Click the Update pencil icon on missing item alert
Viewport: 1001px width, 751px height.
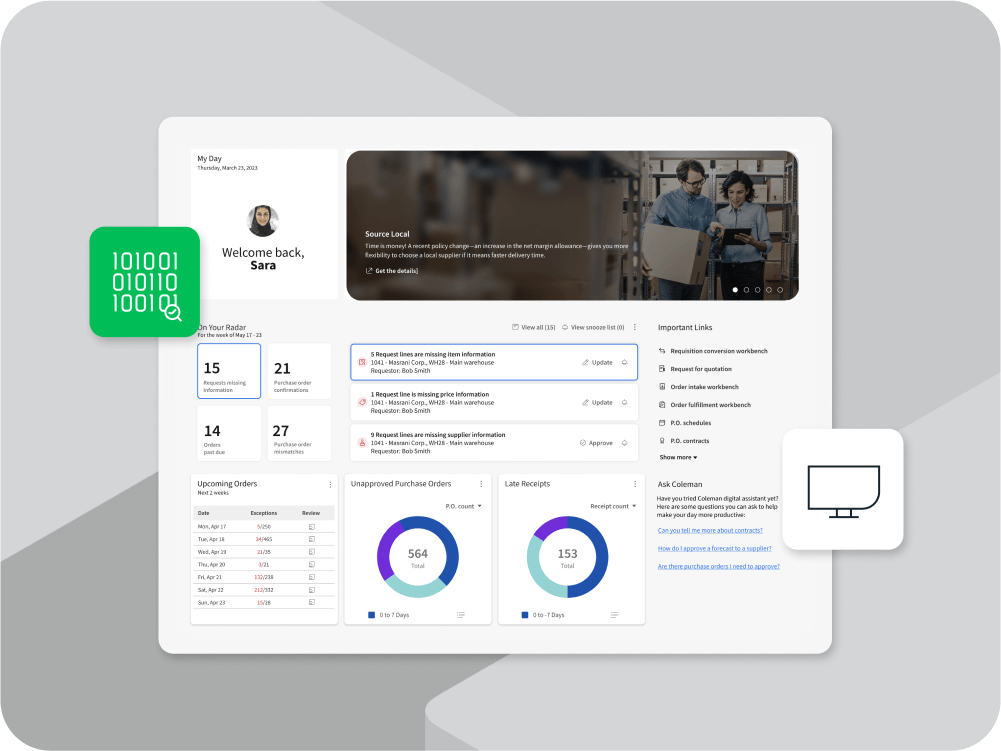coord(584,362)
